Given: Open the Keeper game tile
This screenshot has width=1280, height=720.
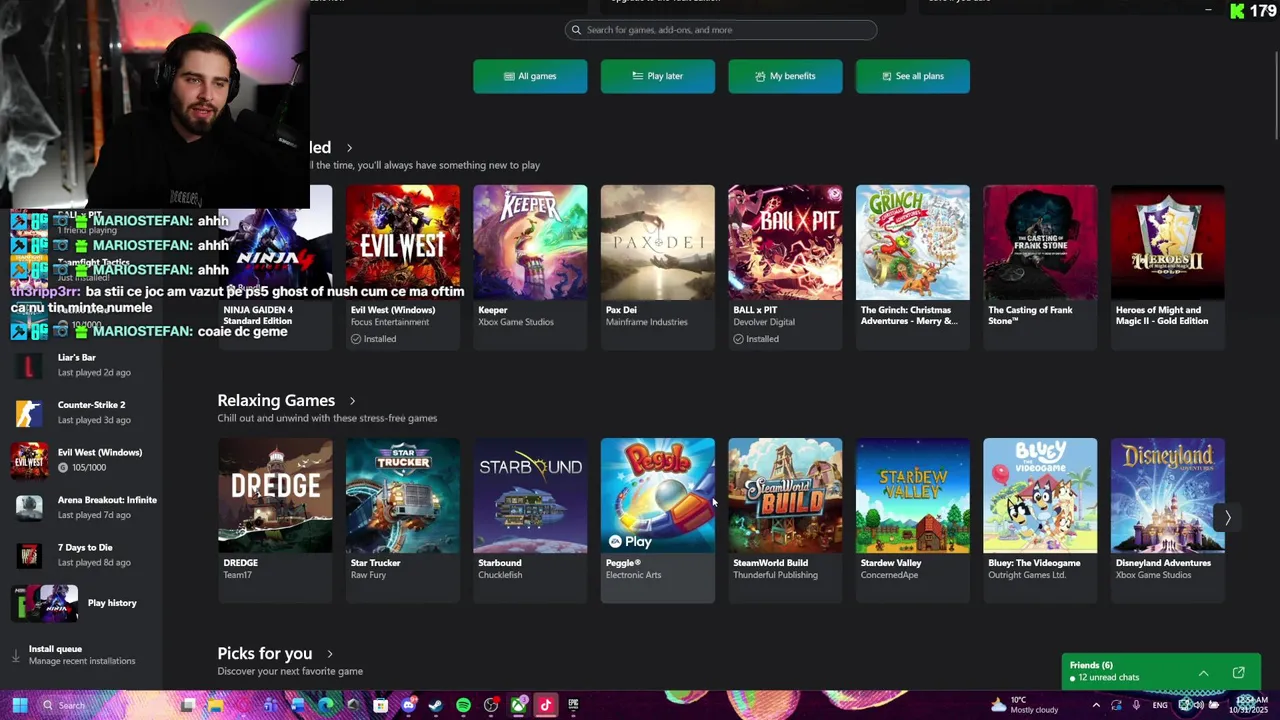Looking at the screenshot, I should coord(530,267).
